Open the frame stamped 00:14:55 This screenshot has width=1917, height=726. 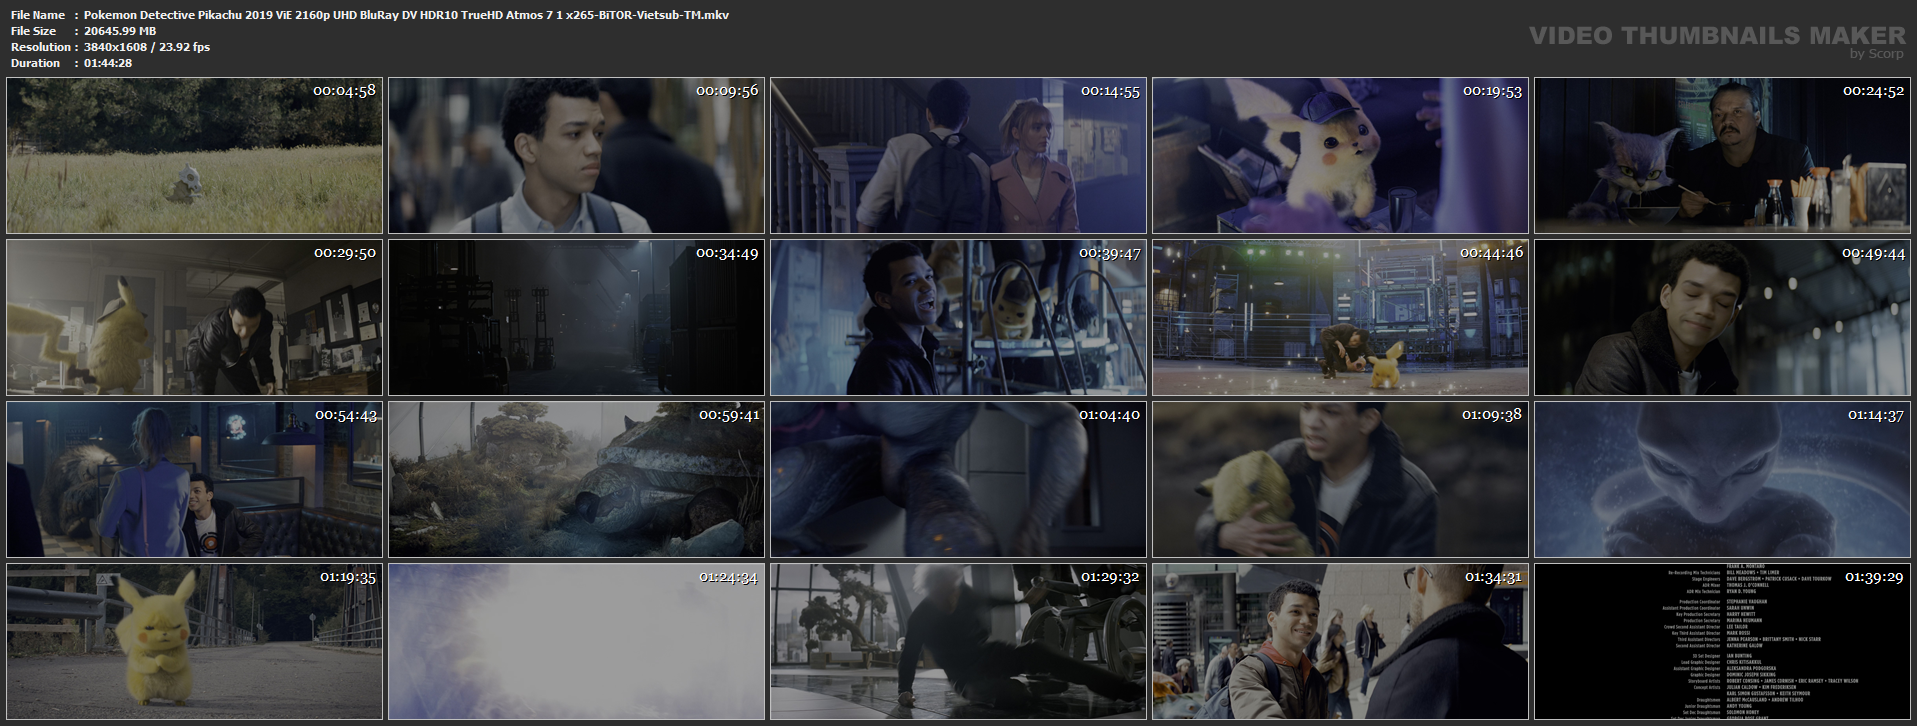pos(958,156)
